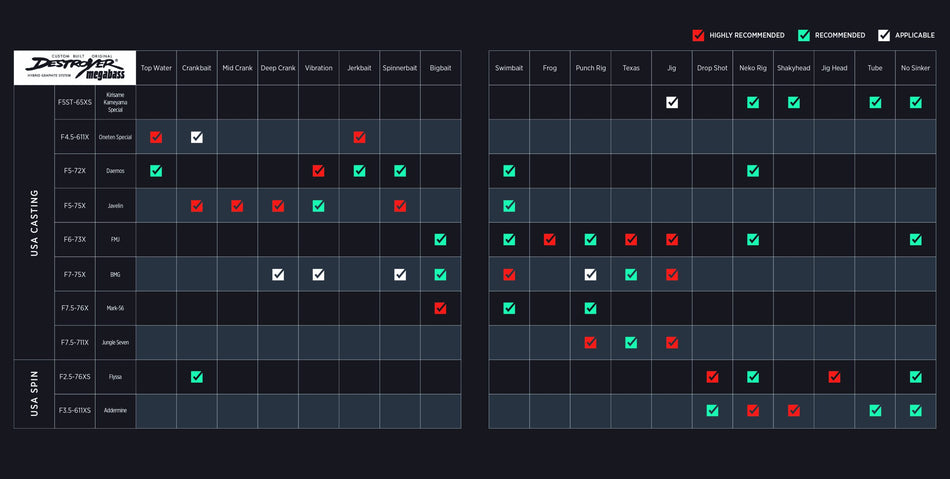
Task: Select the Mid Crank checkmark in the Javelin row
Action: 237,206
